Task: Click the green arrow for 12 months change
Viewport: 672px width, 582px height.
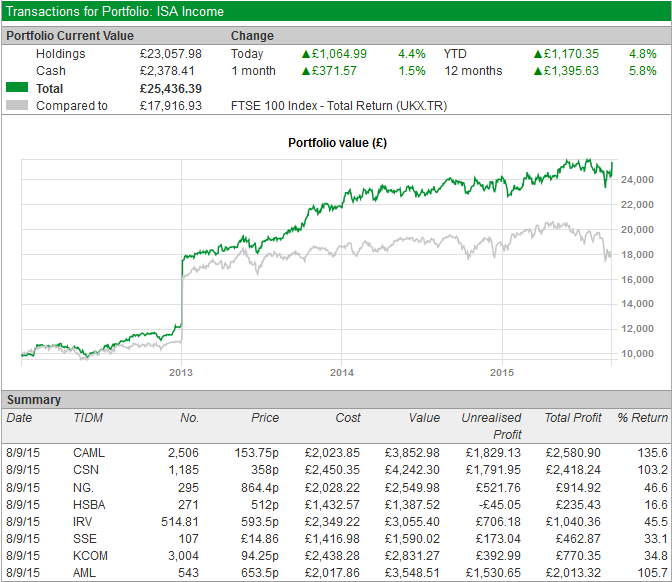Action: (x=538, y=71)
